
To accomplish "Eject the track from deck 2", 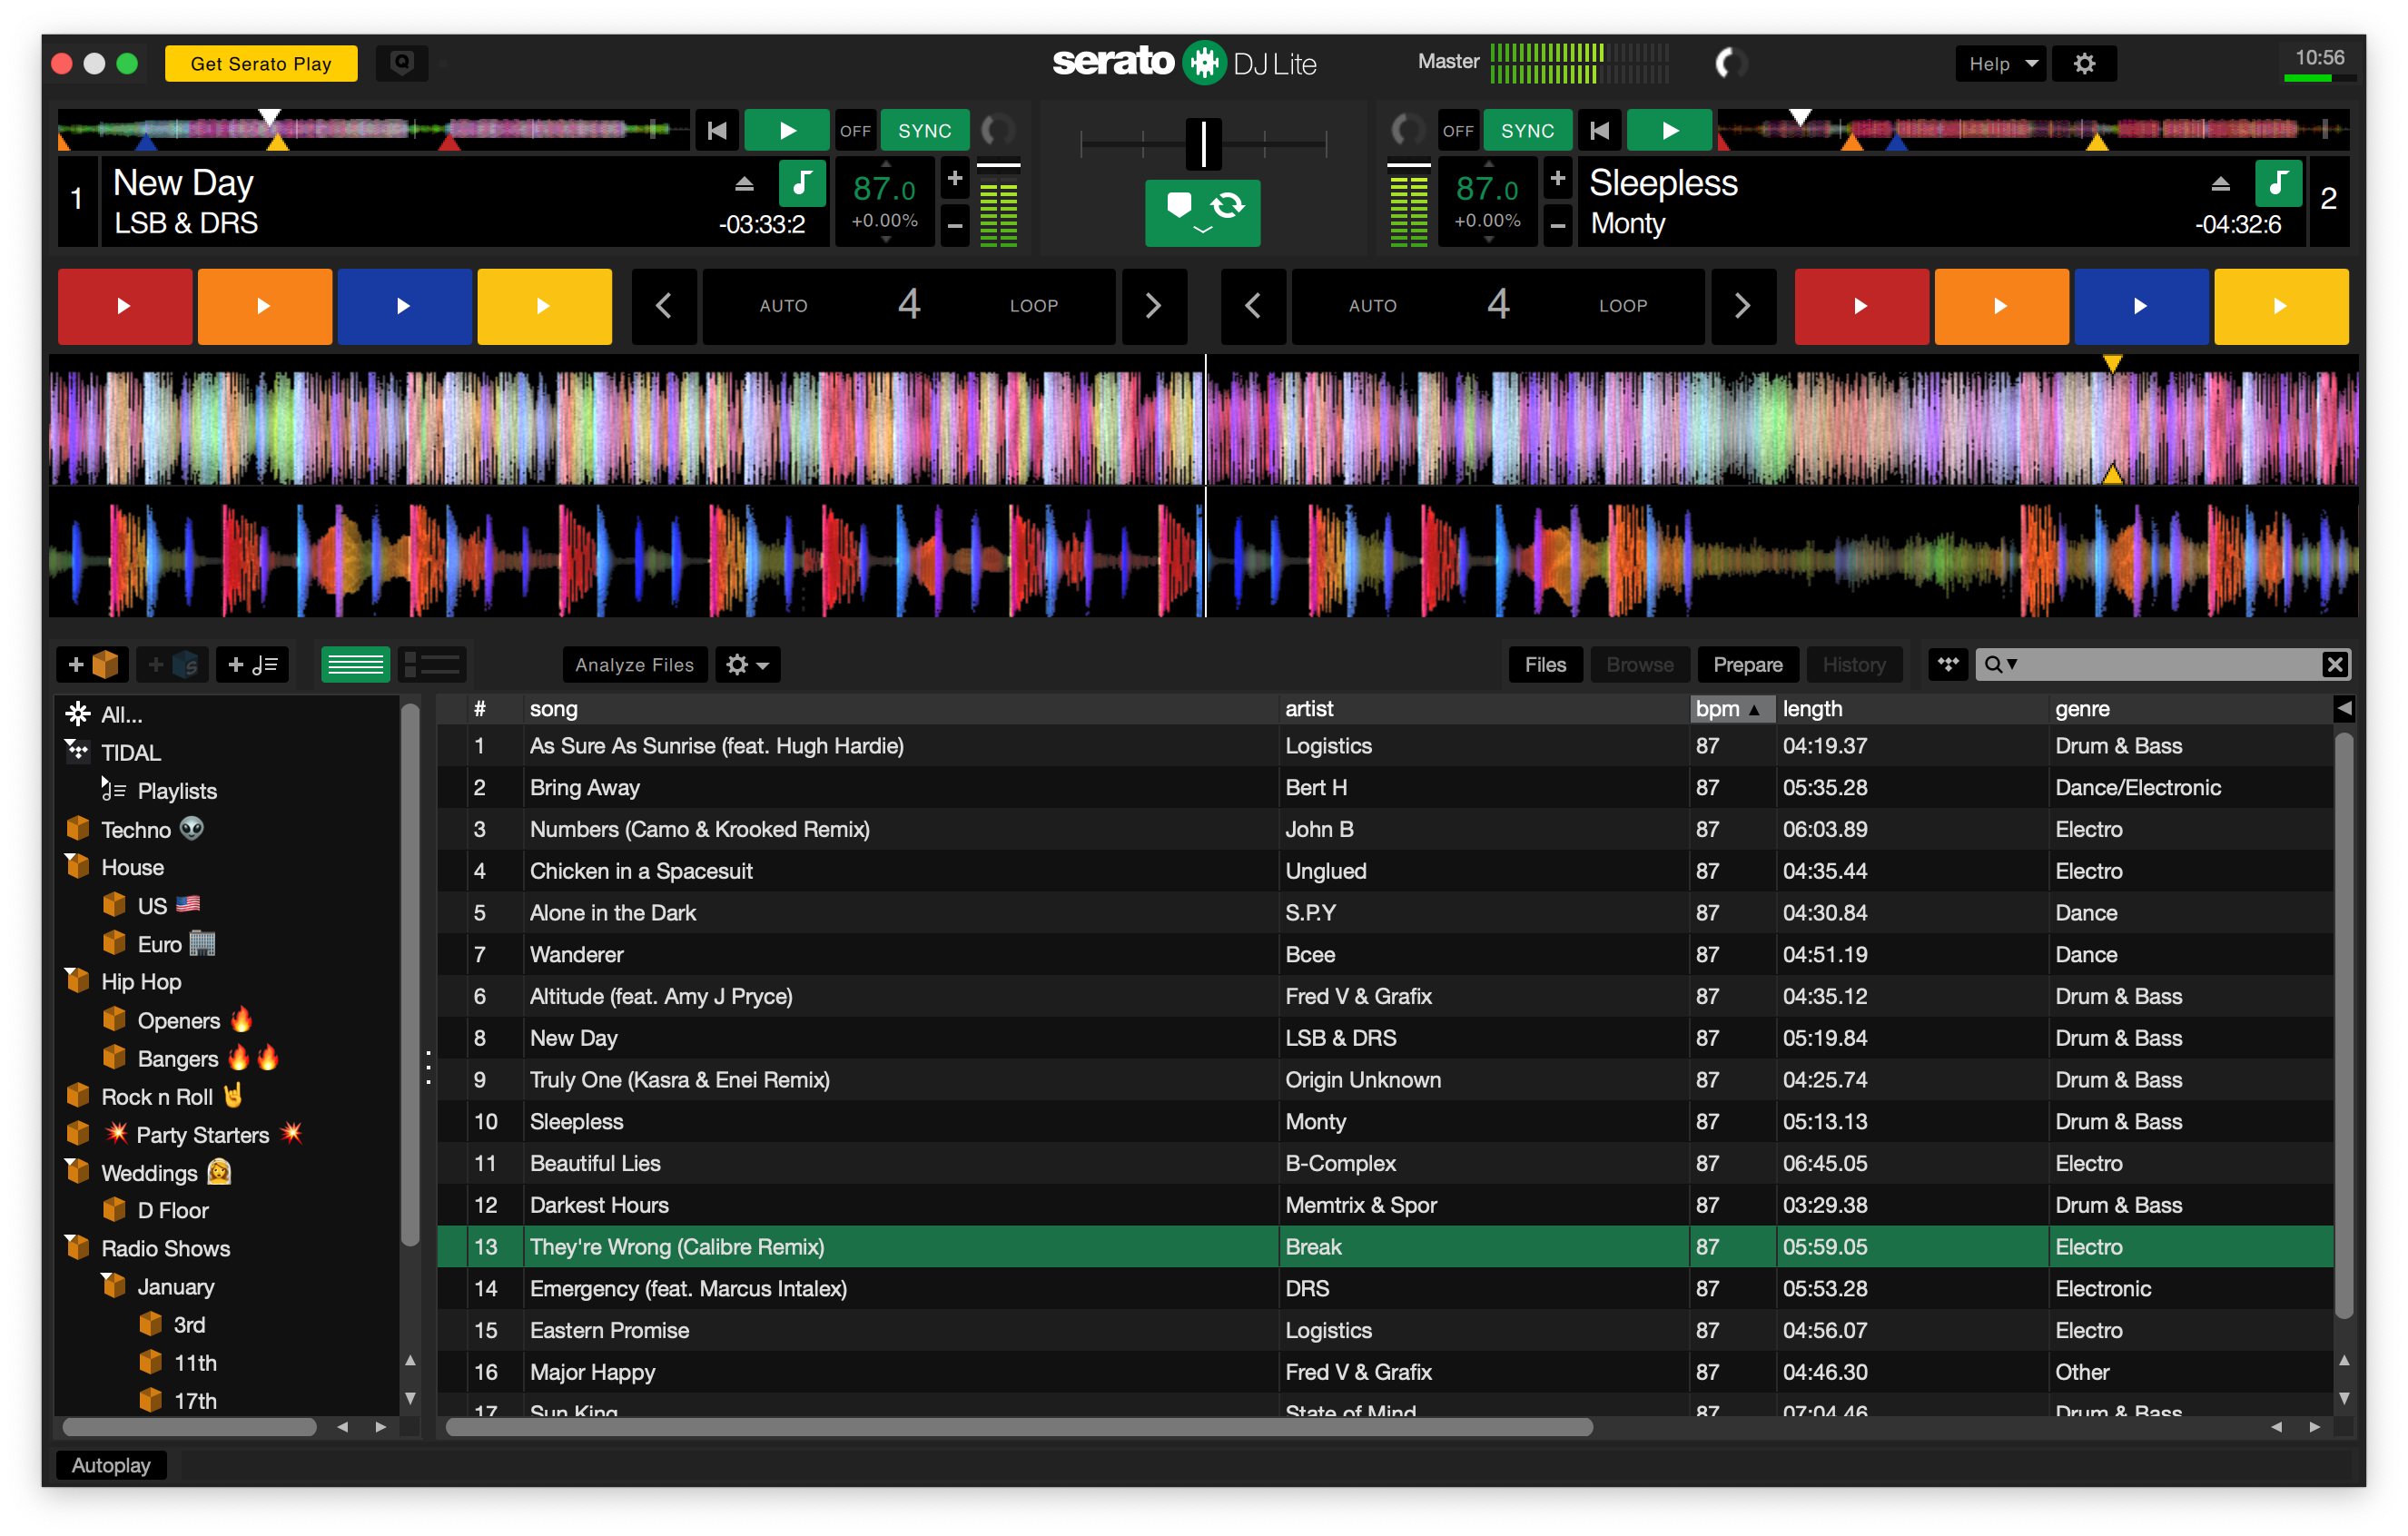I will coord(2220,184).
